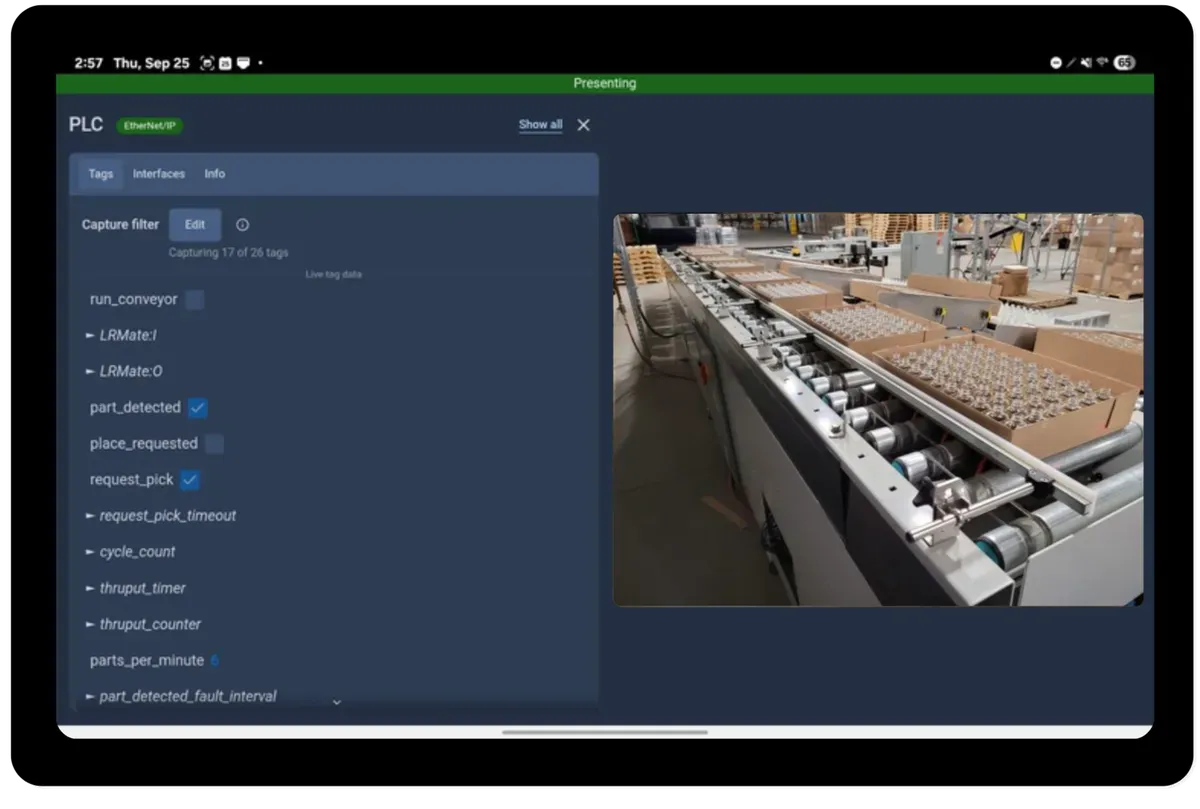Tap the stylus icon in the status bar
Screen dimensions: 1200x809
click(x=1072, y=62)
